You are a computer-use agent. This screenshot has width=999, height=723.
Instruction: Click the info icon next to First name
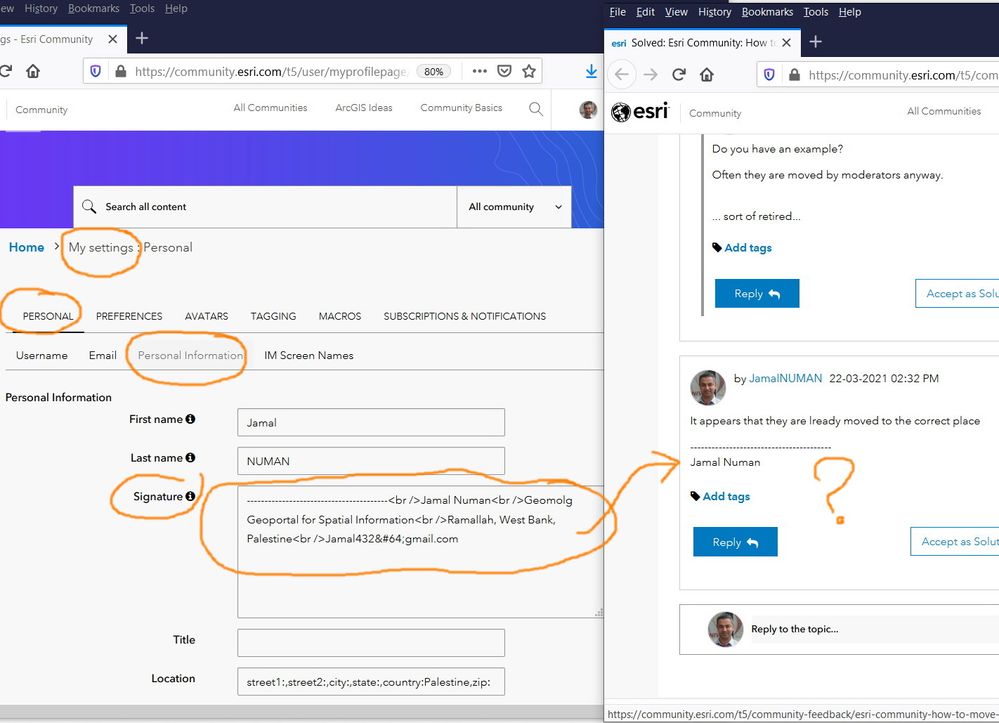coord(190,419)
